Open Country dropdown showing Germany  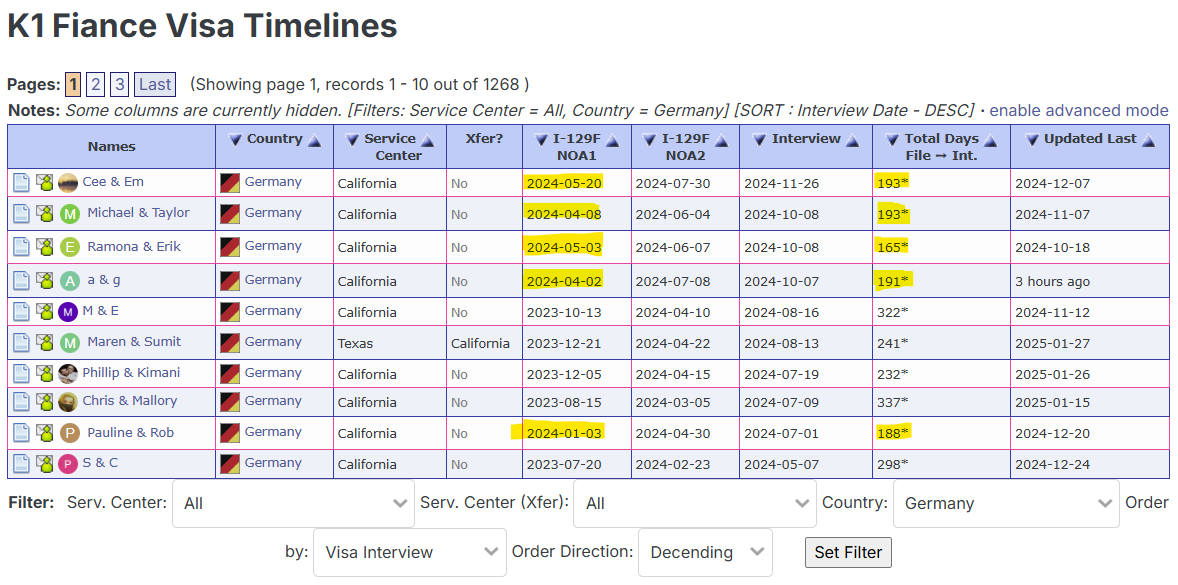click(x=1005, y=503)
